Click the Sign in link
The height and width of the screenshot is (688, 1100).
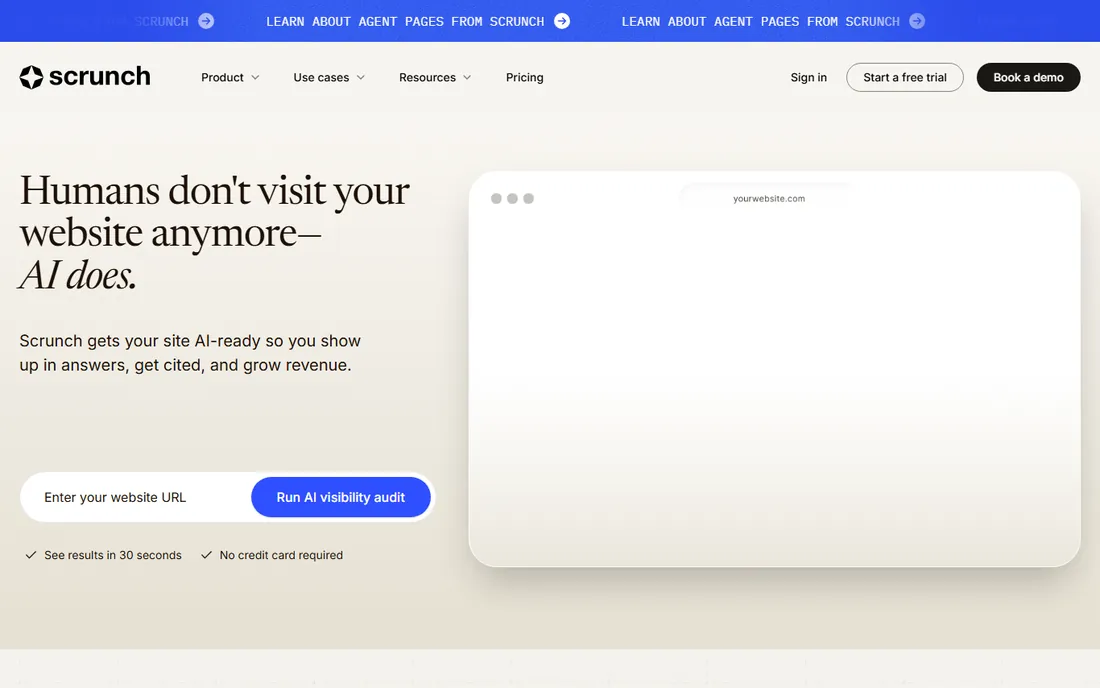(808, 77)
